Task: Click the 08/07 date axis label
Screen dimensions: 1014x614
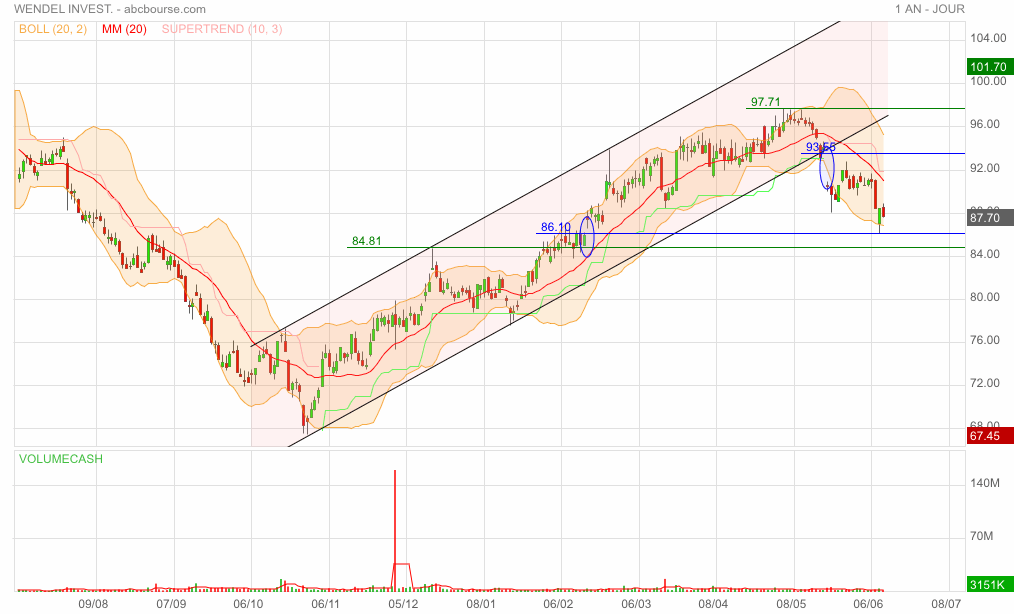Action: pos(946,604)
